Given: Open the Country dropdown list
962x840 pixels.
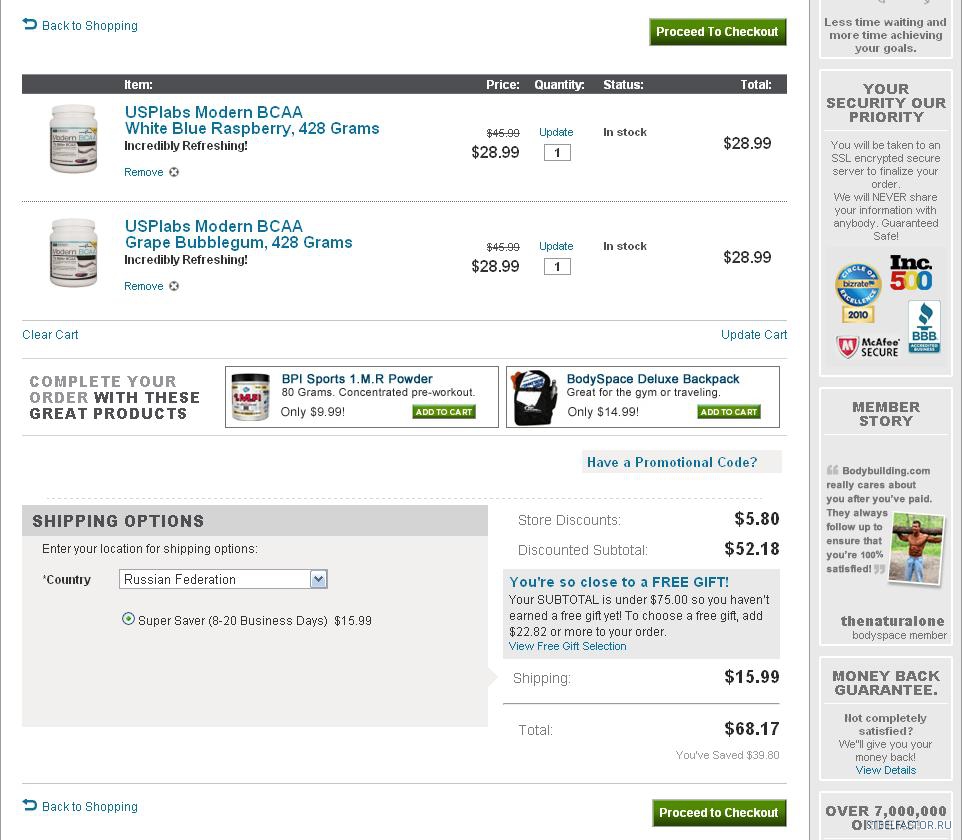Looking at the screenshot, I should tap(318, 579).
